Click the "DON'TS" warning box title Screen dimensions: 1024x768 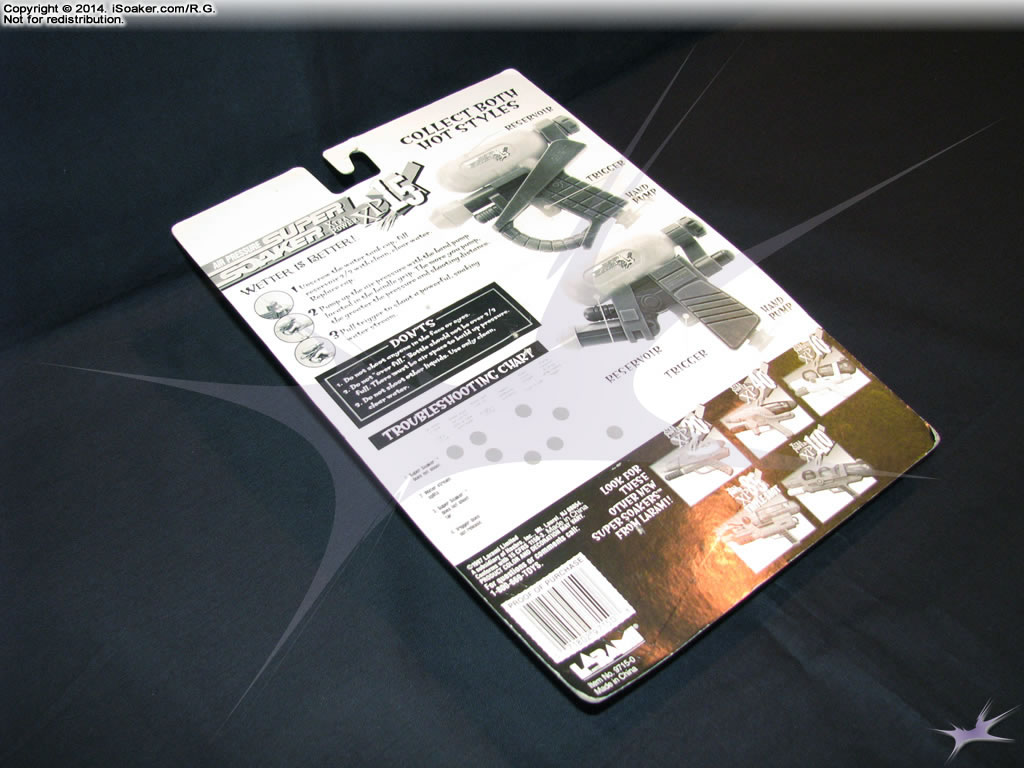tap(412, 332)
